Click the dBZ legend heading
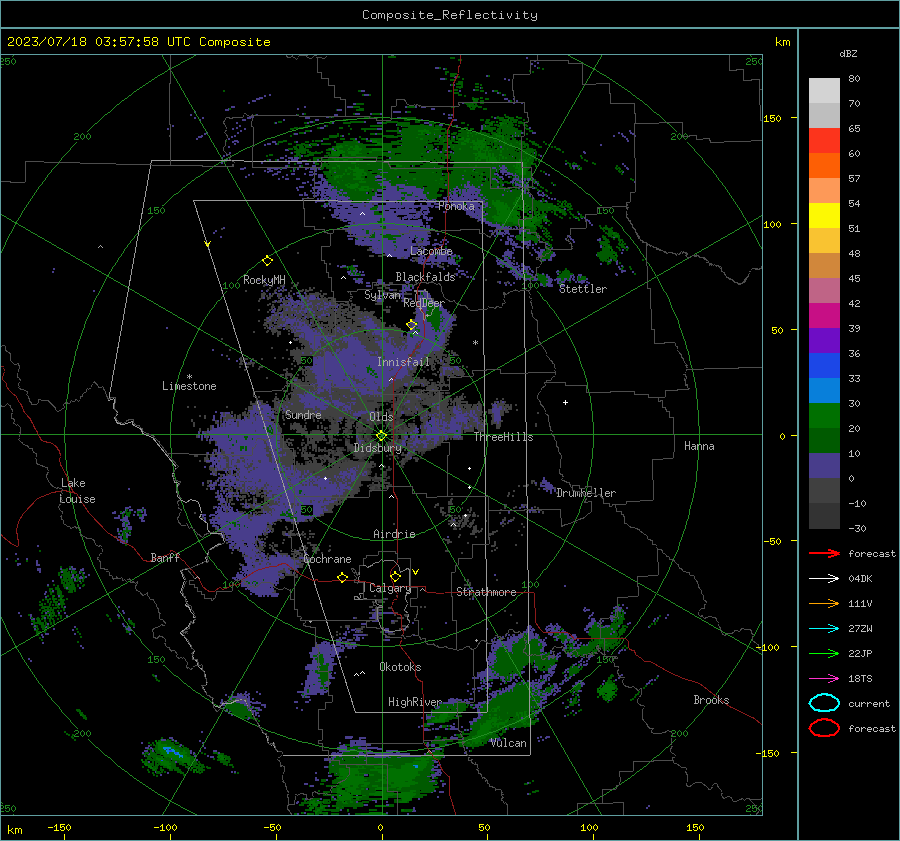Viewport: 900px width, 841px height. click(x=848, y=54)
